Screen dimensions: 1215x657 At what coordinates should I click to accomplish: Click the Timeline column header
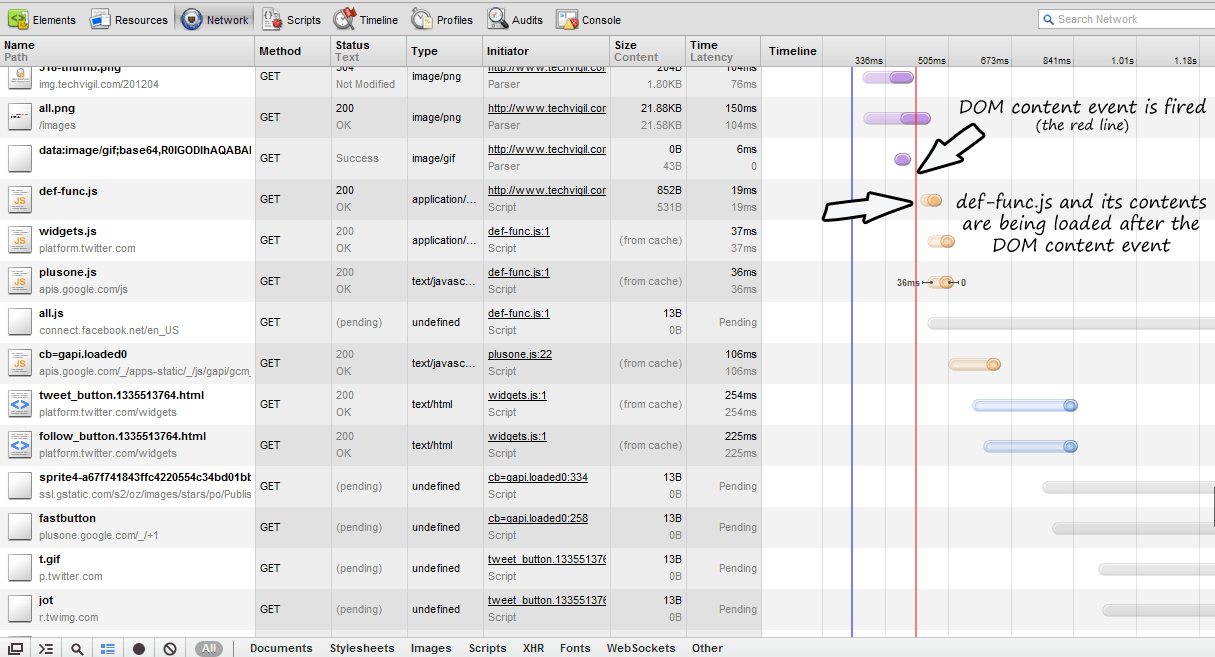(x=793, y=51)
